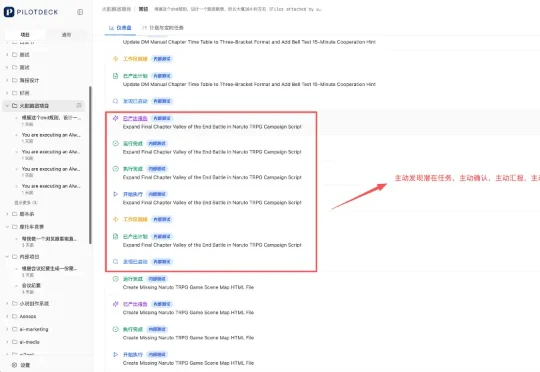
Task: Click document icon of Expand Final Chapter 已产出计划 row
Action: (116, 236)
